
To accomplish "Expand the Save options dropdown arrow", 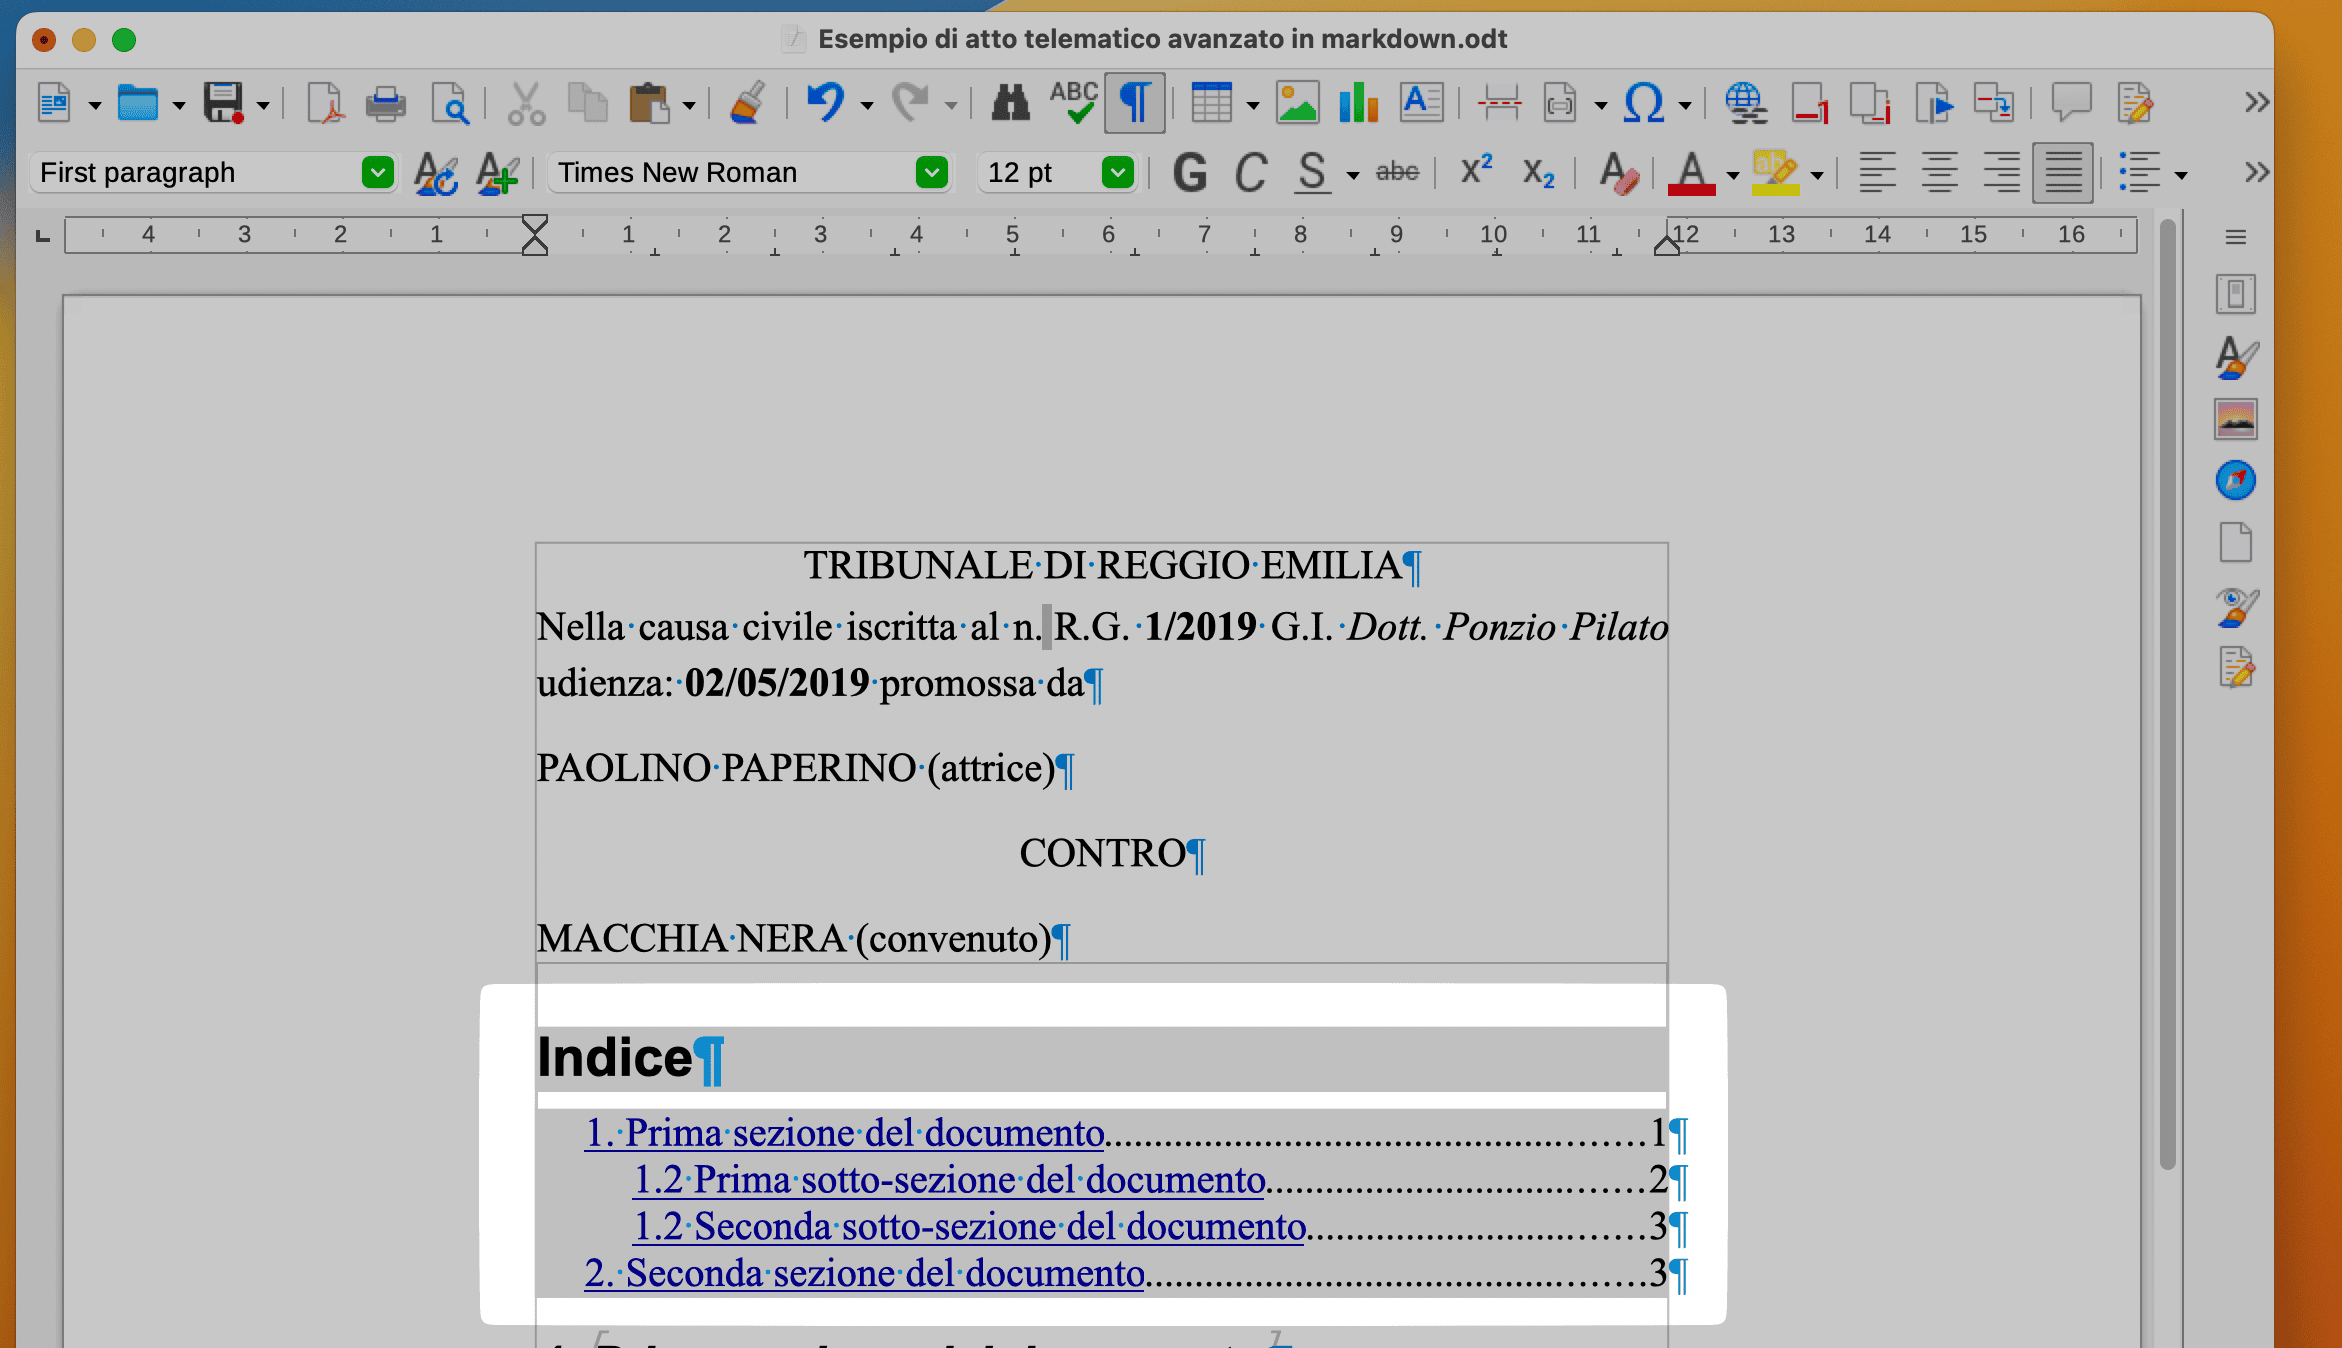I will pyautogui.click(x=263, y=105).
